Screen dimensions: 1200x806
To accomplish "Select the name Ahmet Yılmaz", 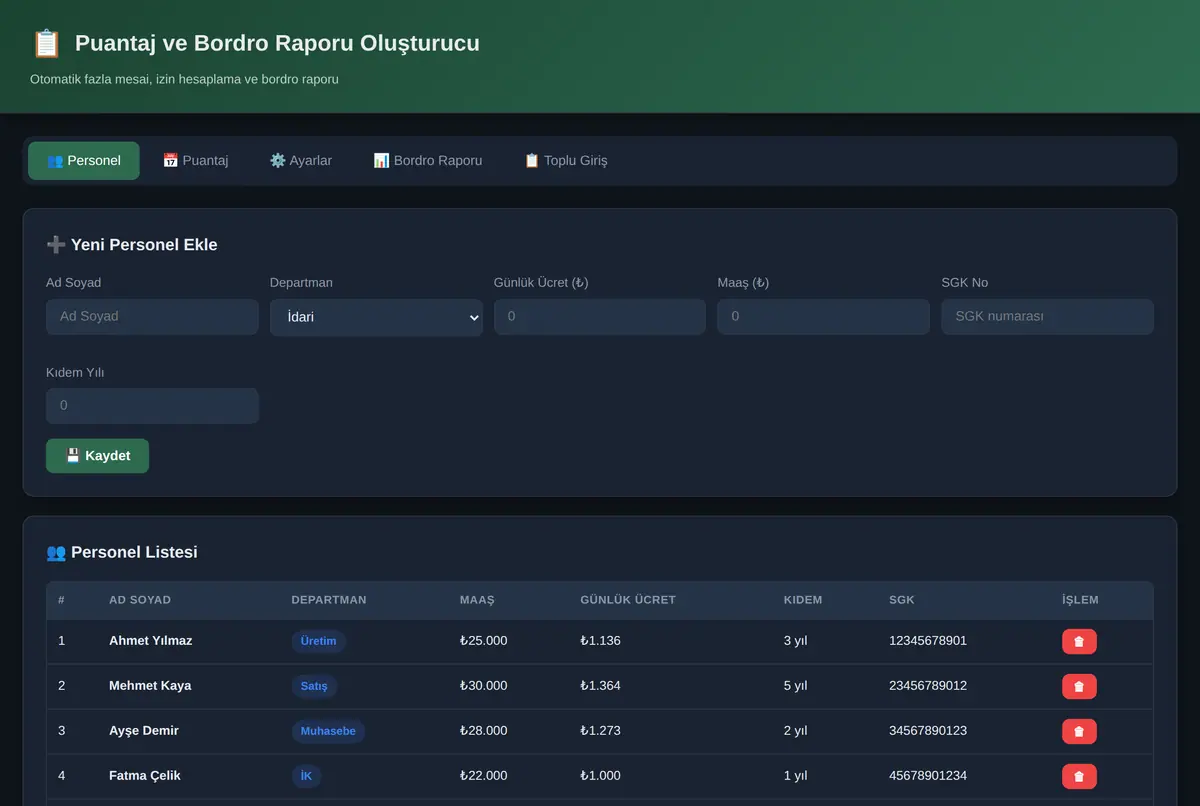I will pyautogui.click(x=151, y=641).
